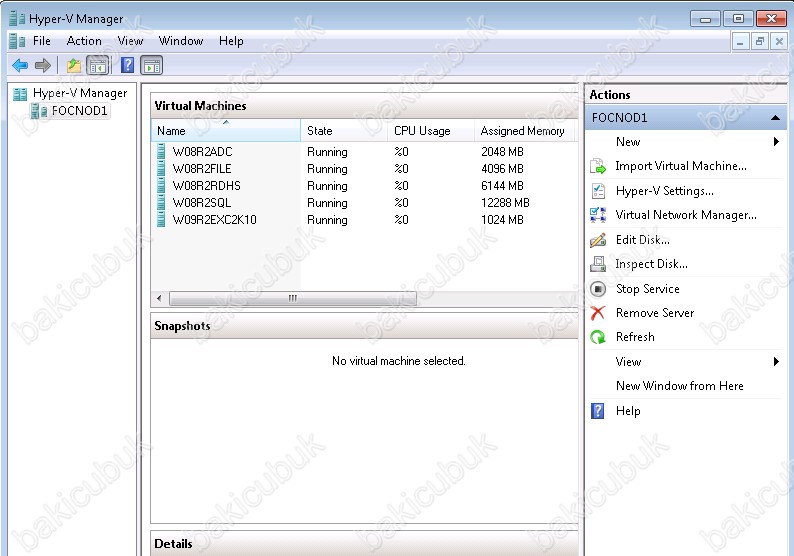This screenshot has width=794, height=556.
Task: Open the Action menu
Action: pyautogui.click(x=84, y=41)
